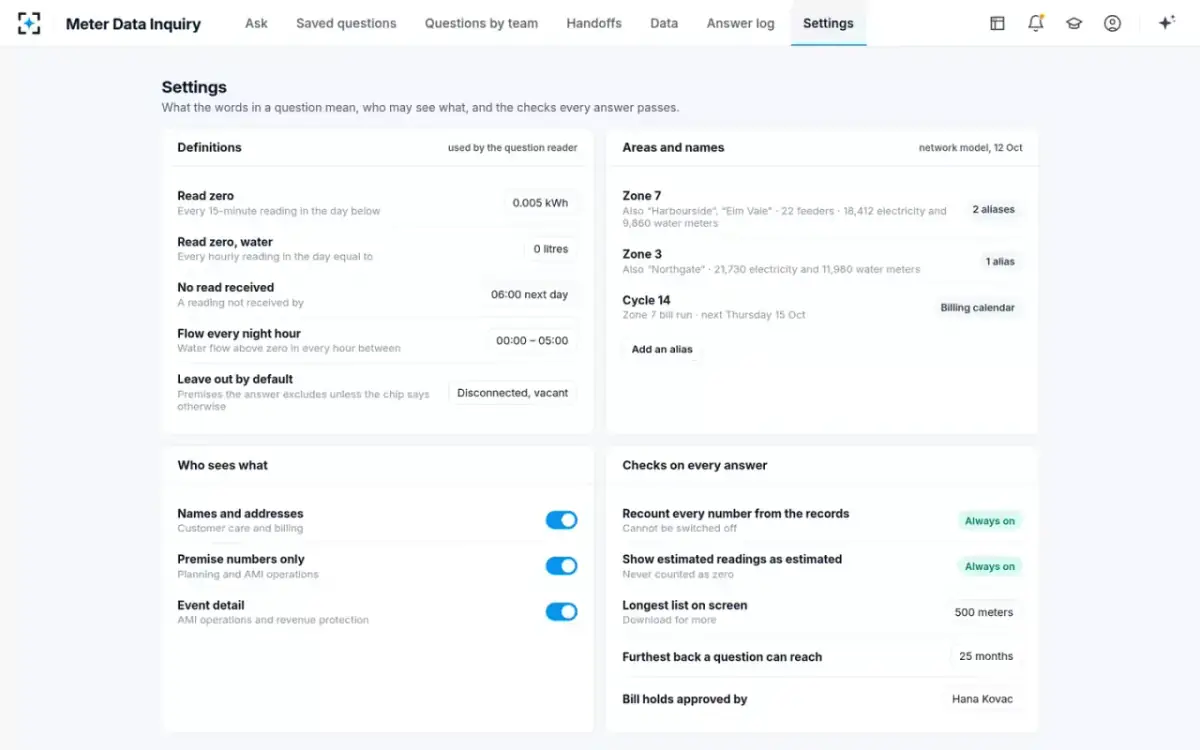Click Leave out by default label

click(235, 380)
